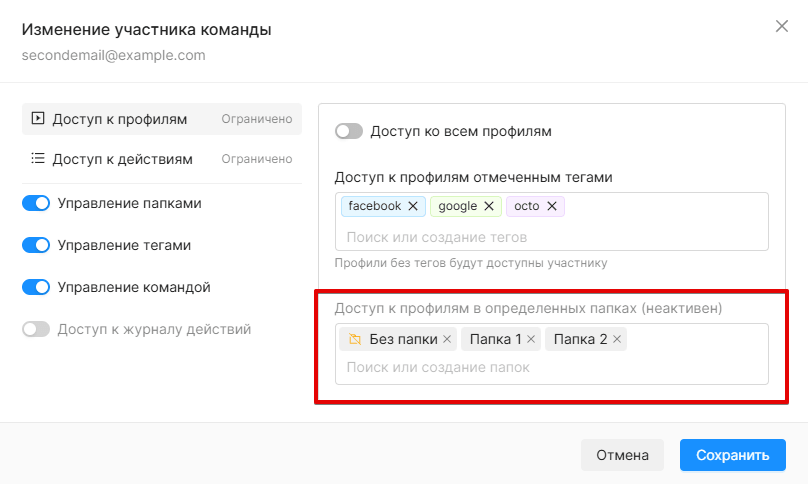Click the Папка 2 chip label
808x484 pixels.
(580, 339)
